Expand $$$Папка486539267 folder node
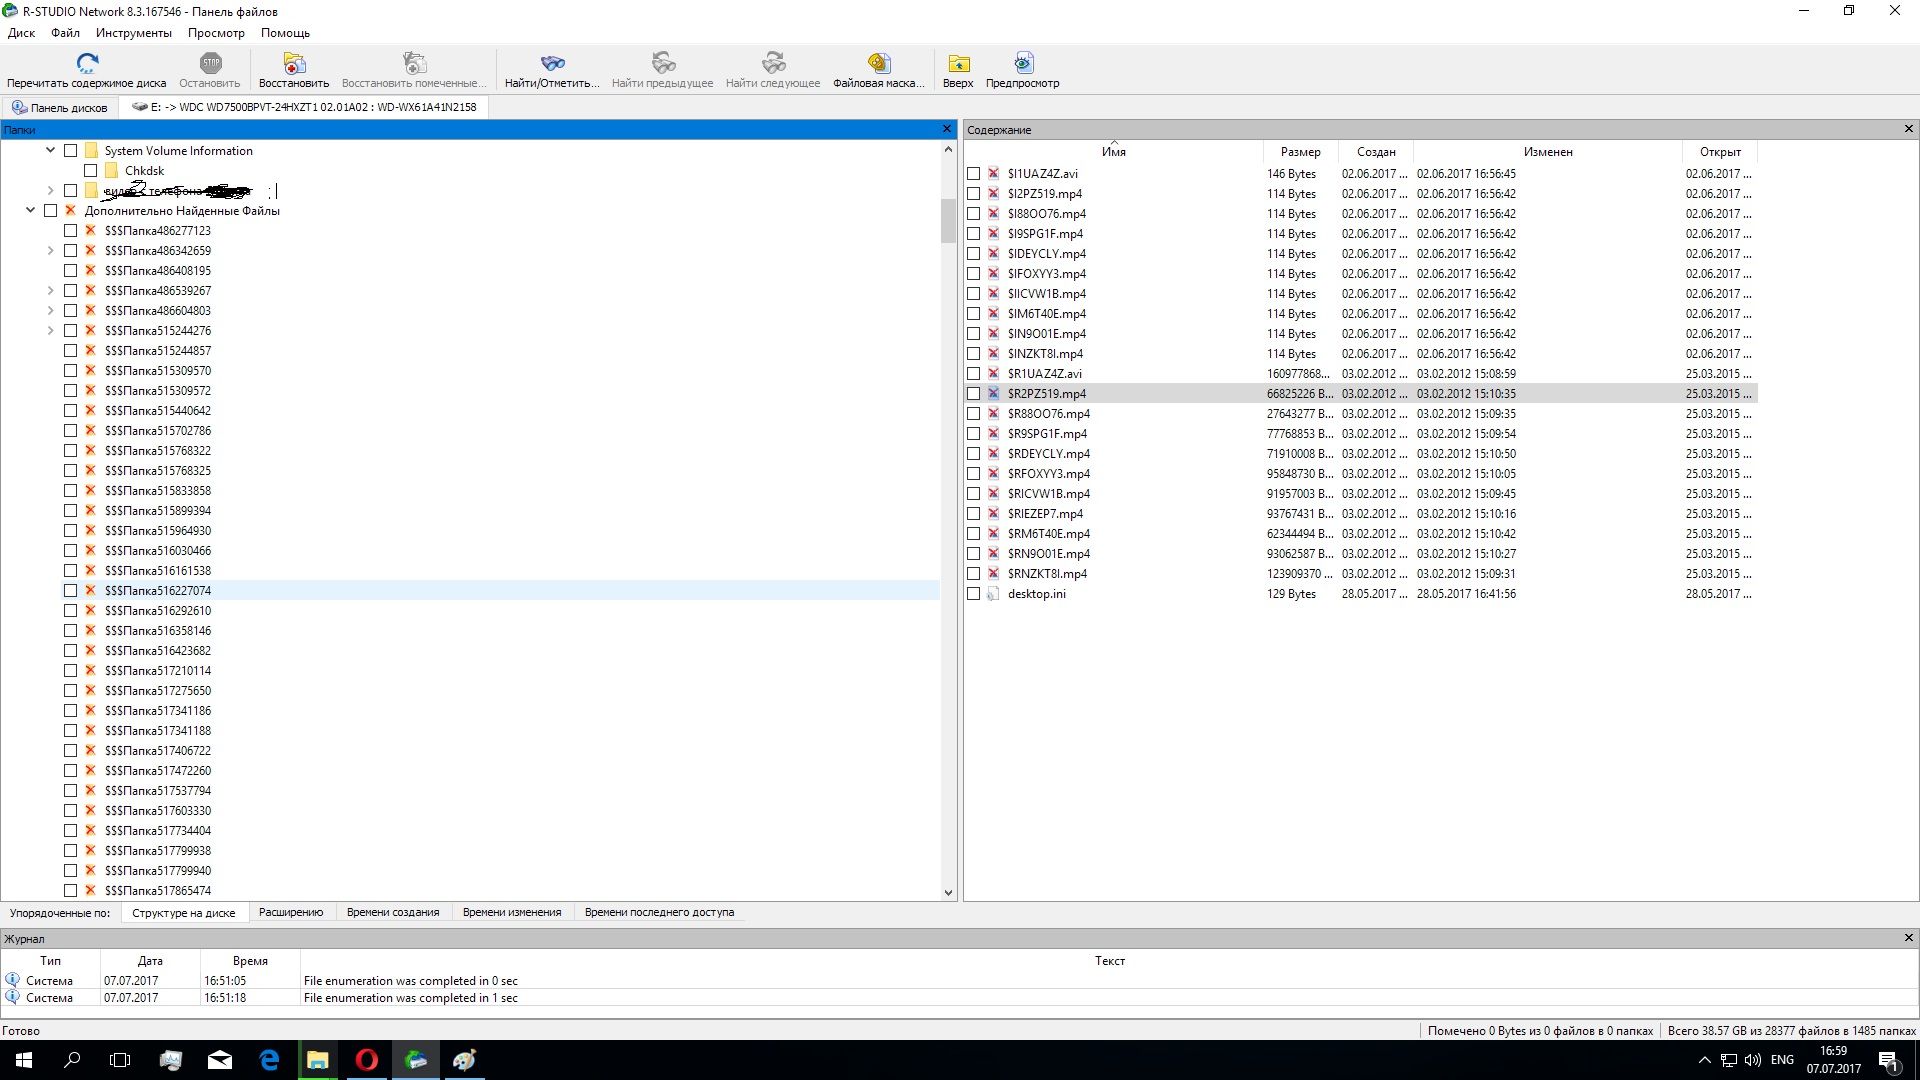Screen dimensions: 1920x1080 50,290
